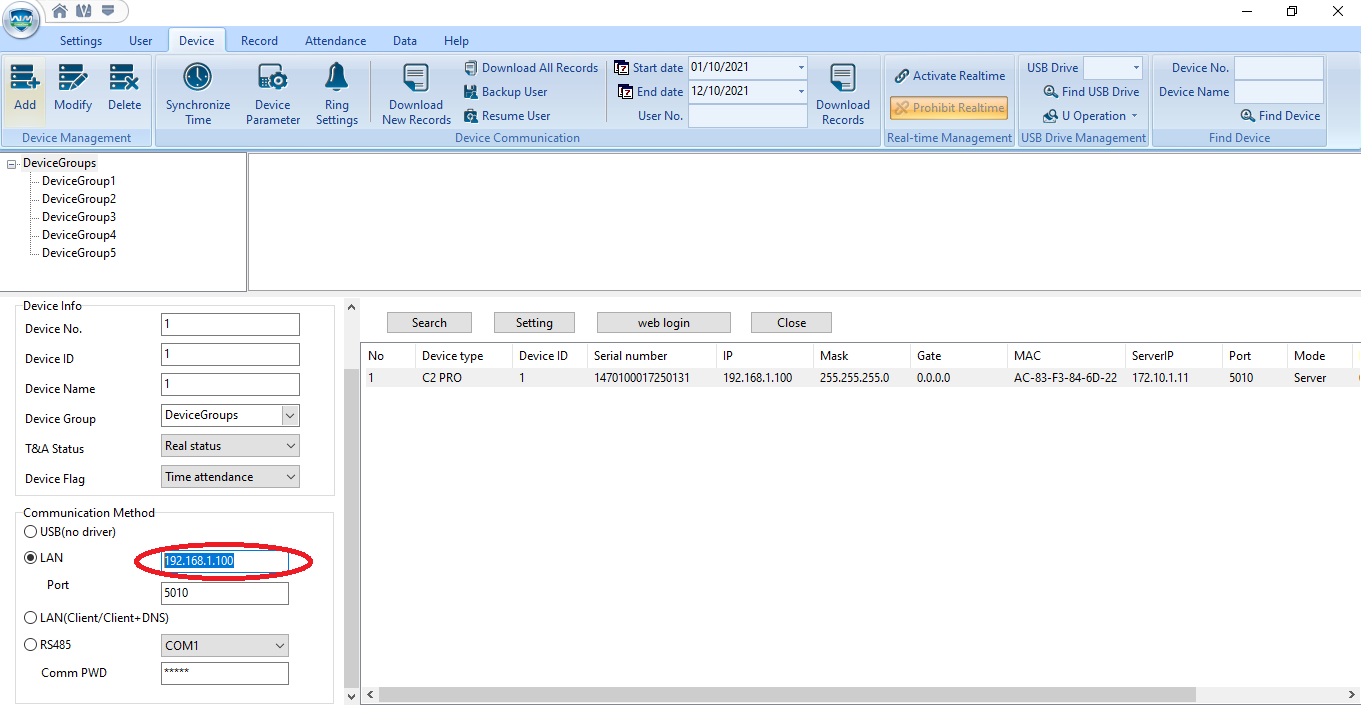This screenshot has width=1361, height=705.
Task: Click the home icon in title bar
Action: pos(60,11)
